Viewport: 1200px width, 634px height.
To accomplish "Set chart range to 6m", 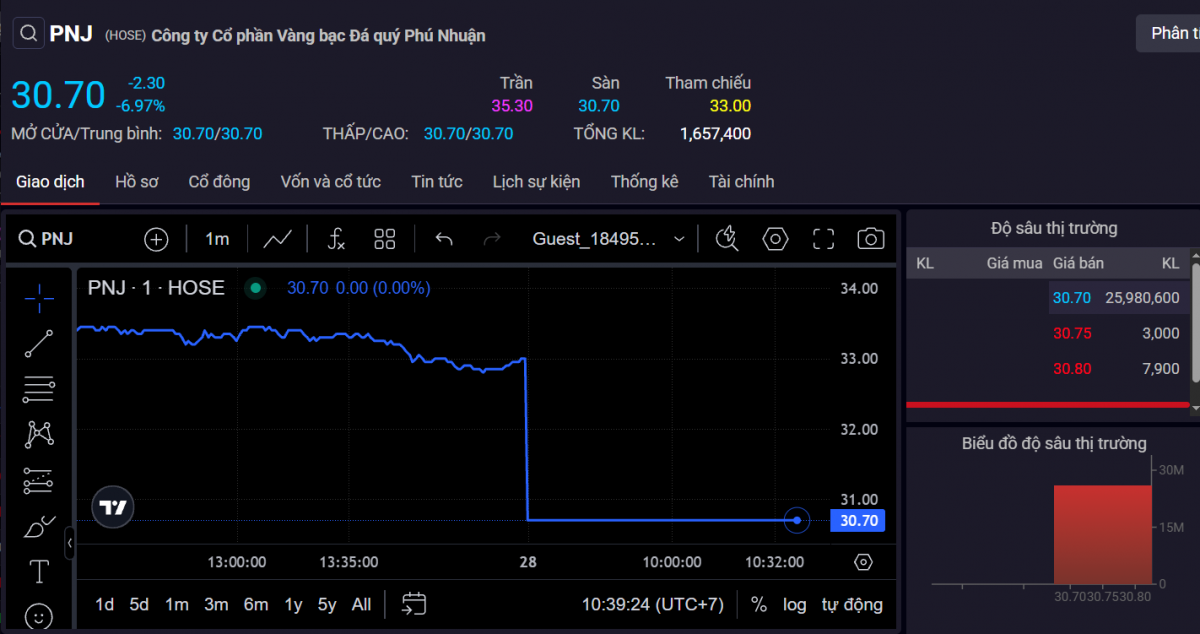I will (256, 604).
